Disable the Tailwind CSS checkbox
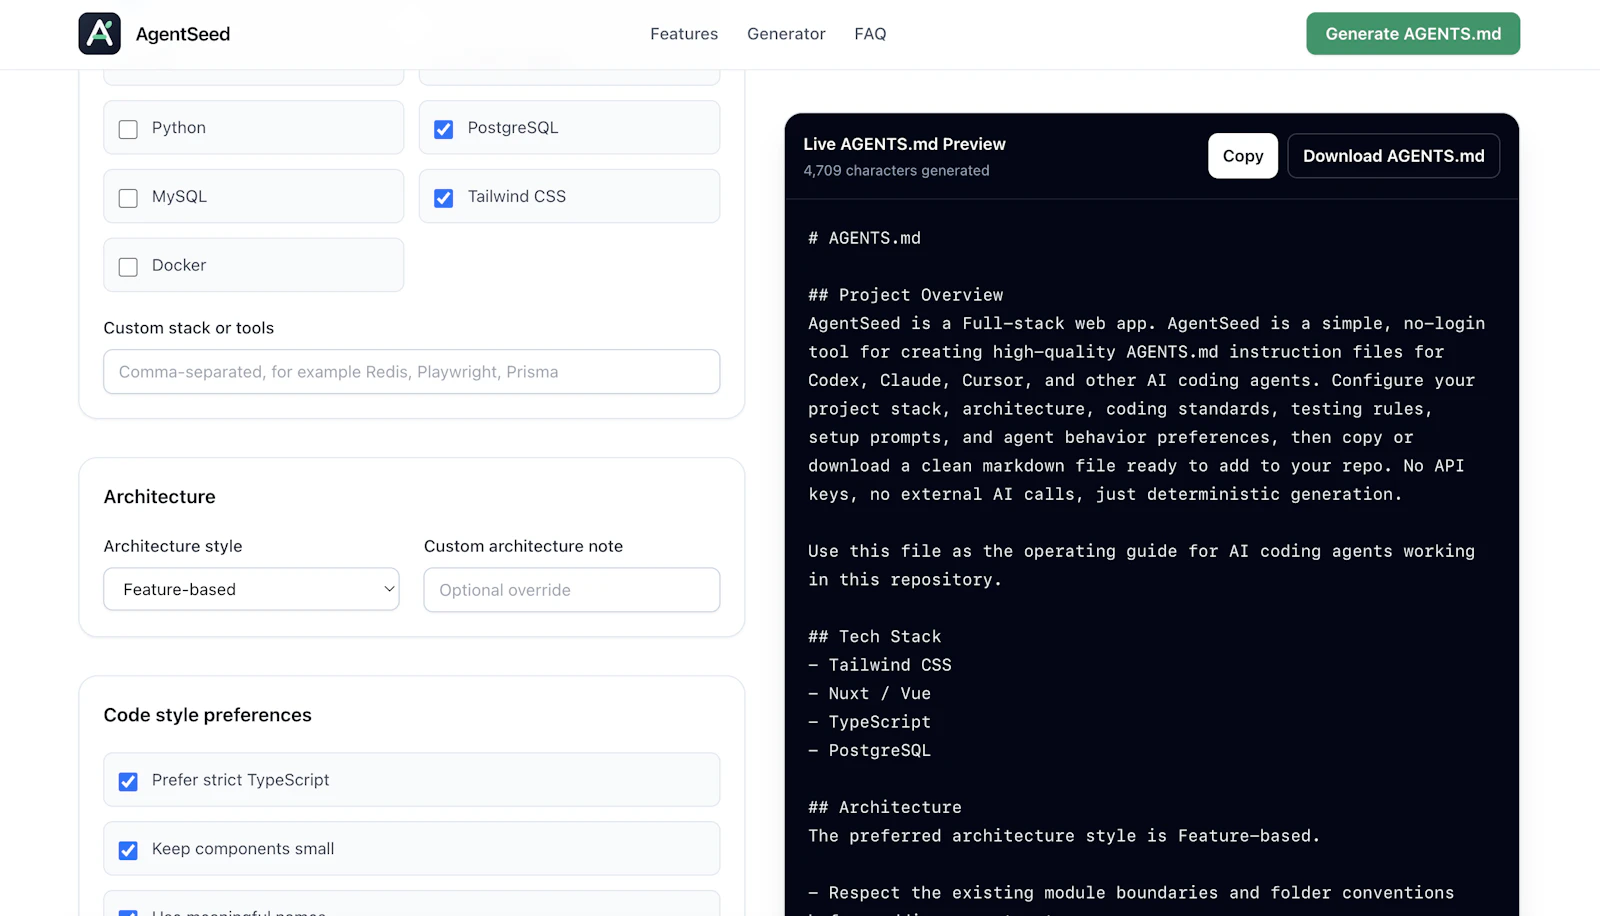Viewport: 1600px width, 916px height. (x=444, y=198)
